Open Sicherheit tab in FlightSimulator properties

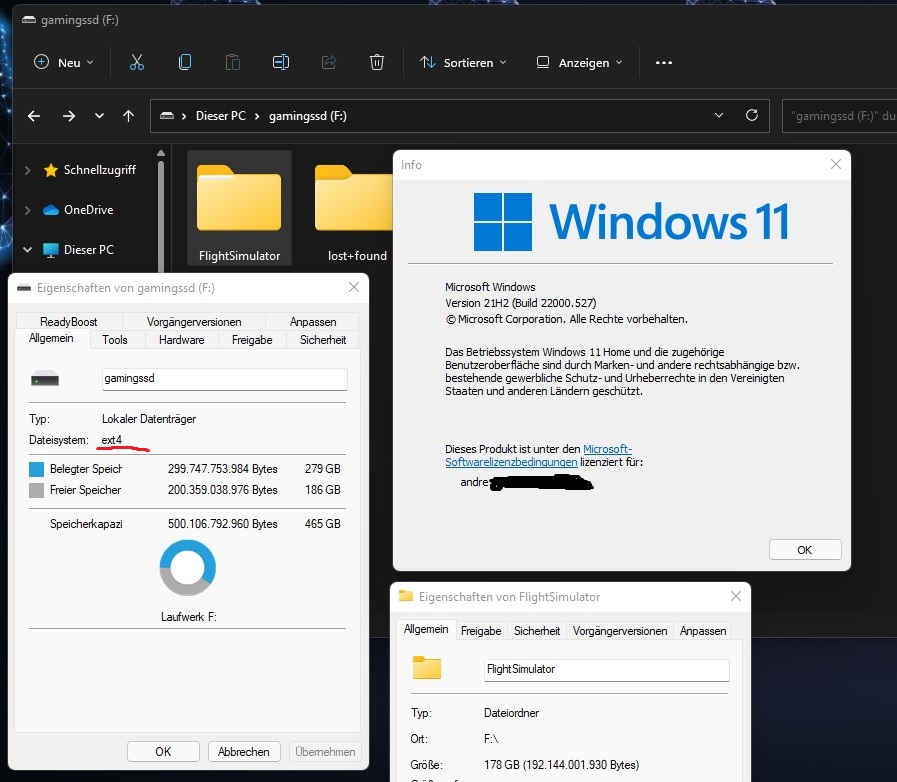click(537, 630)
